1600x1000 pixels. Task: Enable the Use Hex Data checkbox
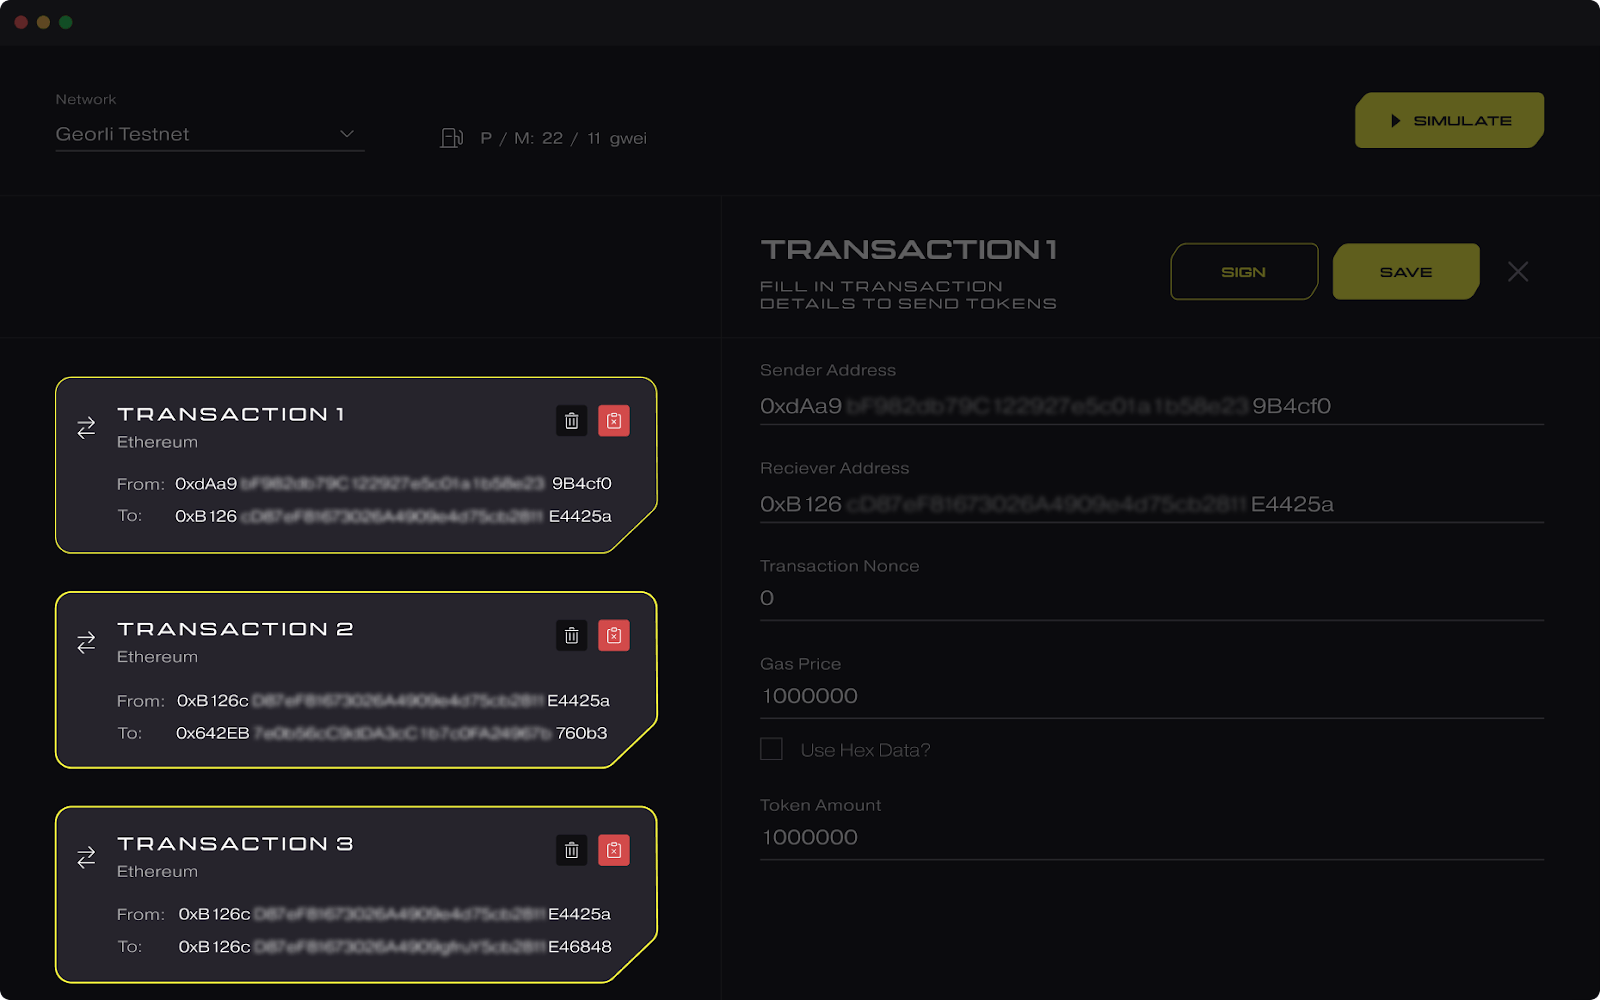[771, 749]
